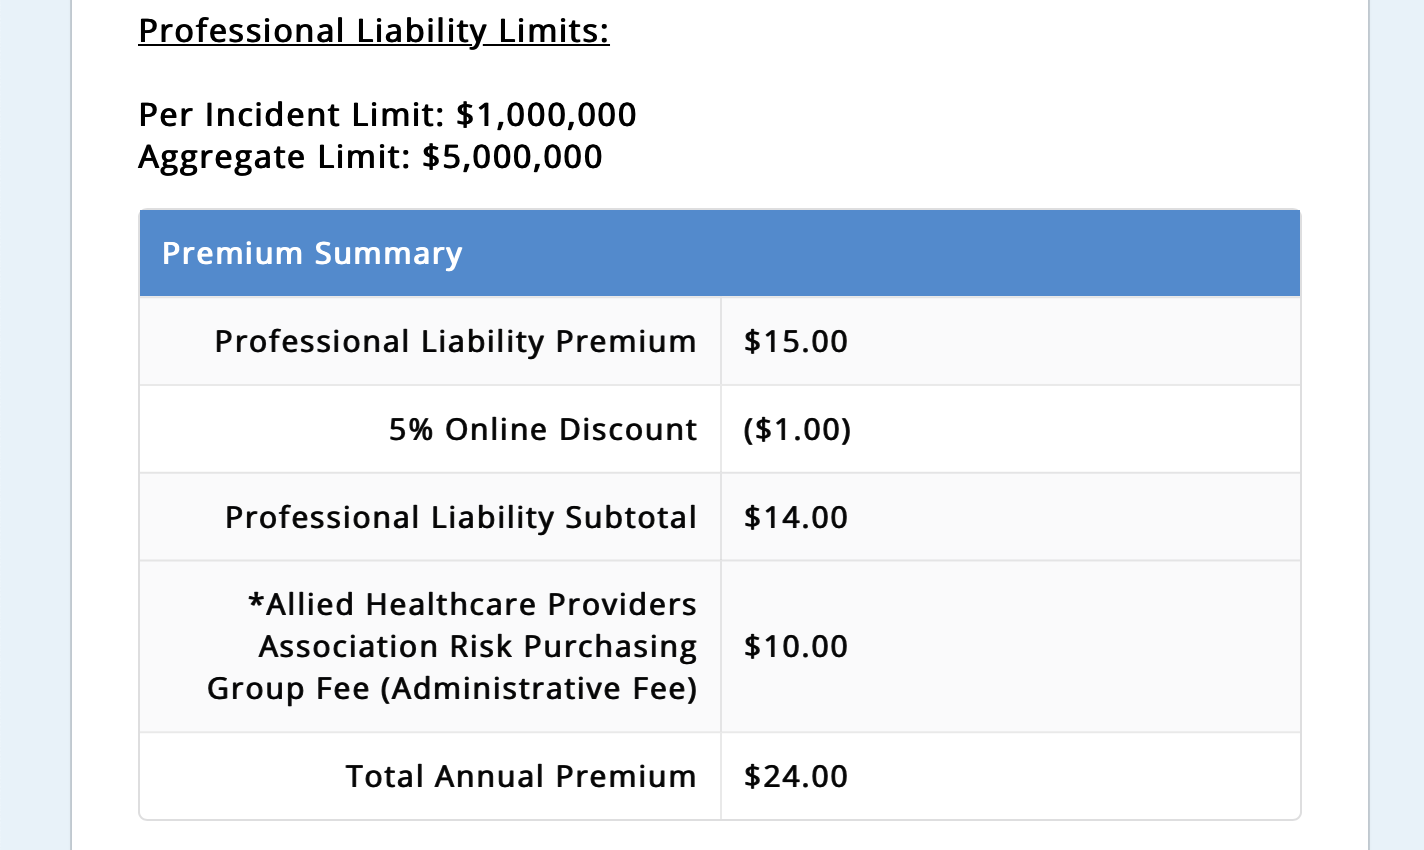Click the $14.00 subtotal amount
The height and width of the screenshot is (850, 1424).
pos(795,518)
